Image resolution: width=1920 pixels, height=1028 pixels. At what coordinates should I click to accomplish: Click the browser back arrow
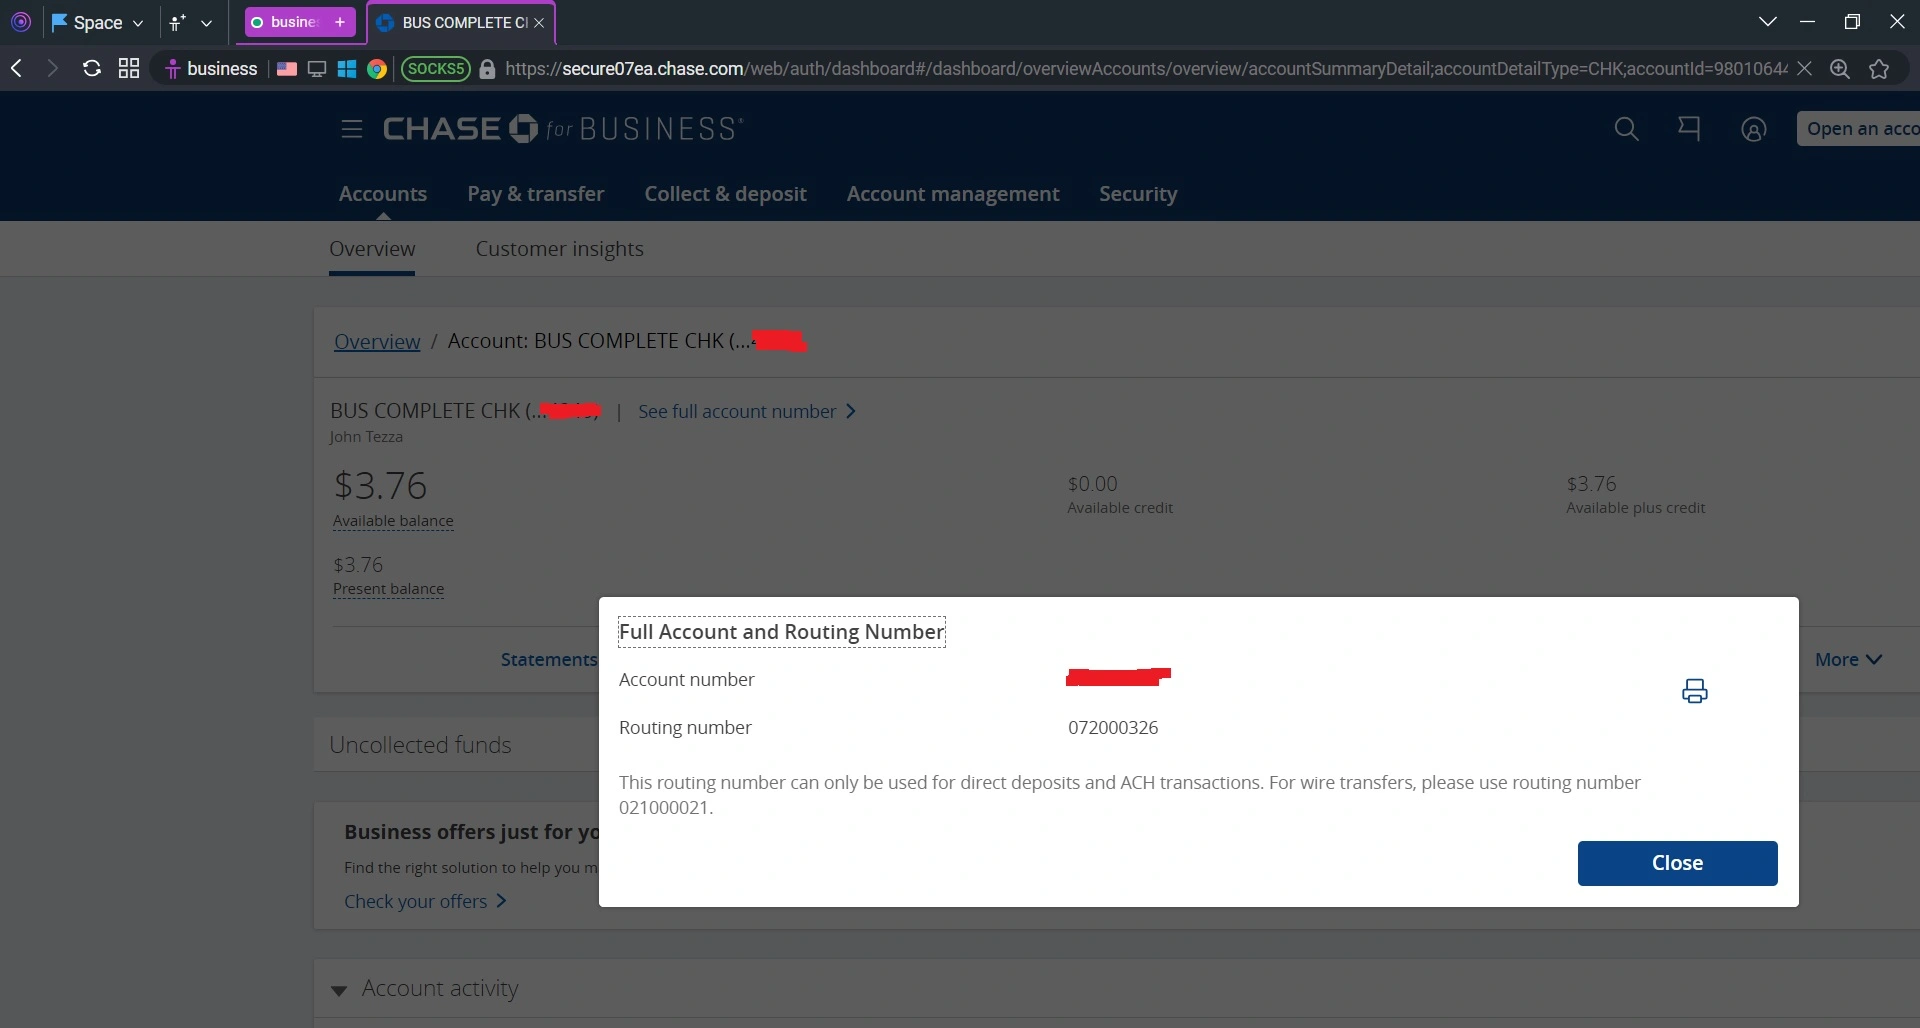pyautogui.click(x=17, y=68)
